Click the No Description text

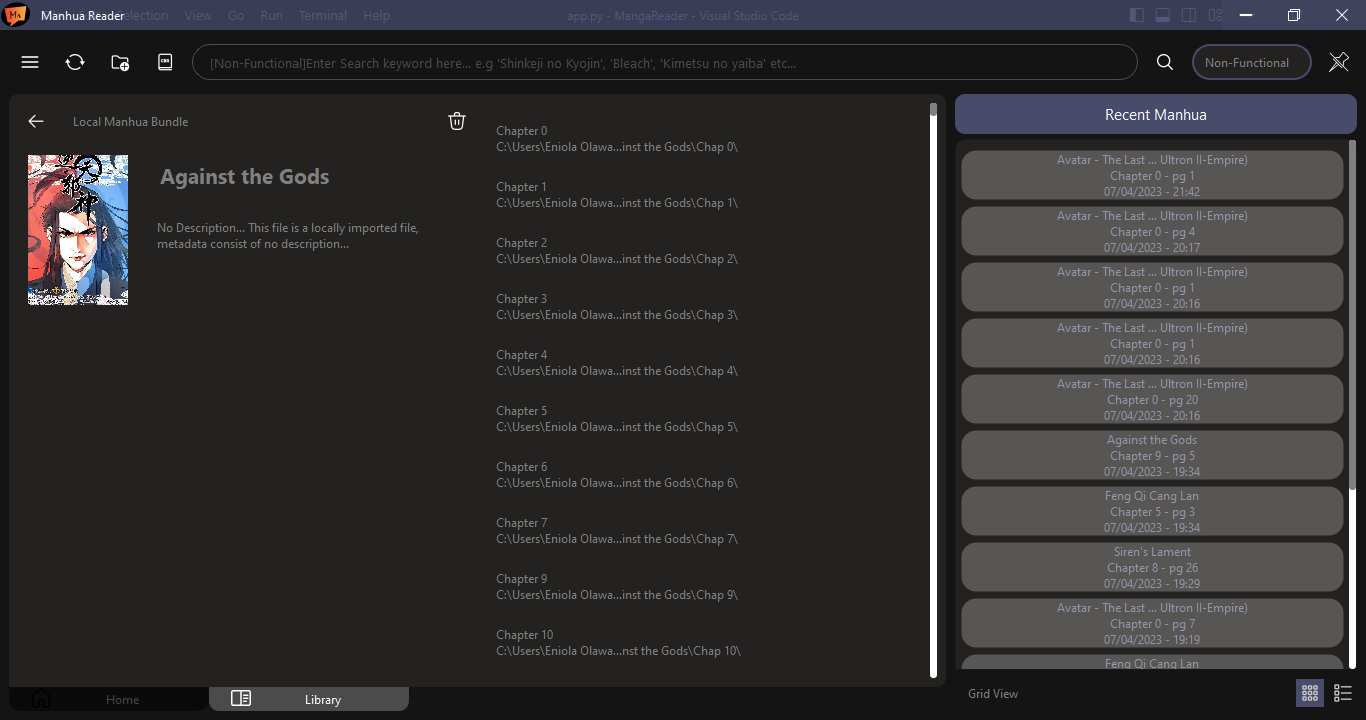pos(288,236)
